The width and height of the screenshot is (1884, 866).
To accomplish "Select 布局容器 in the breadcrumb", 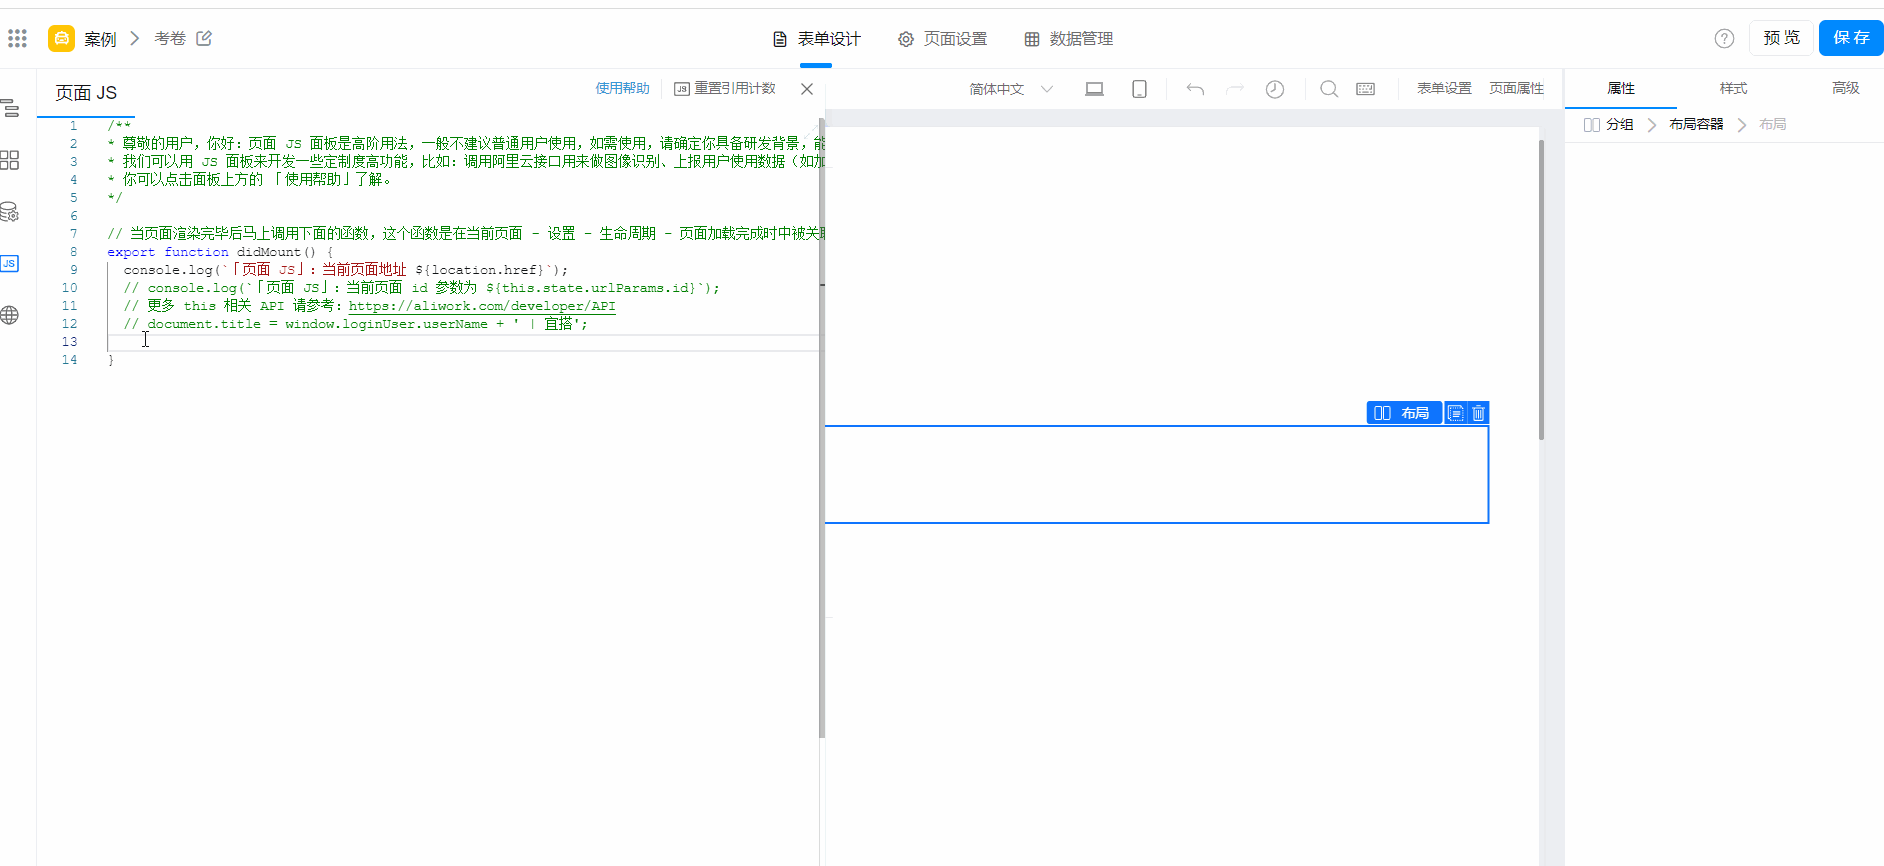I will tap(1696, 124).
